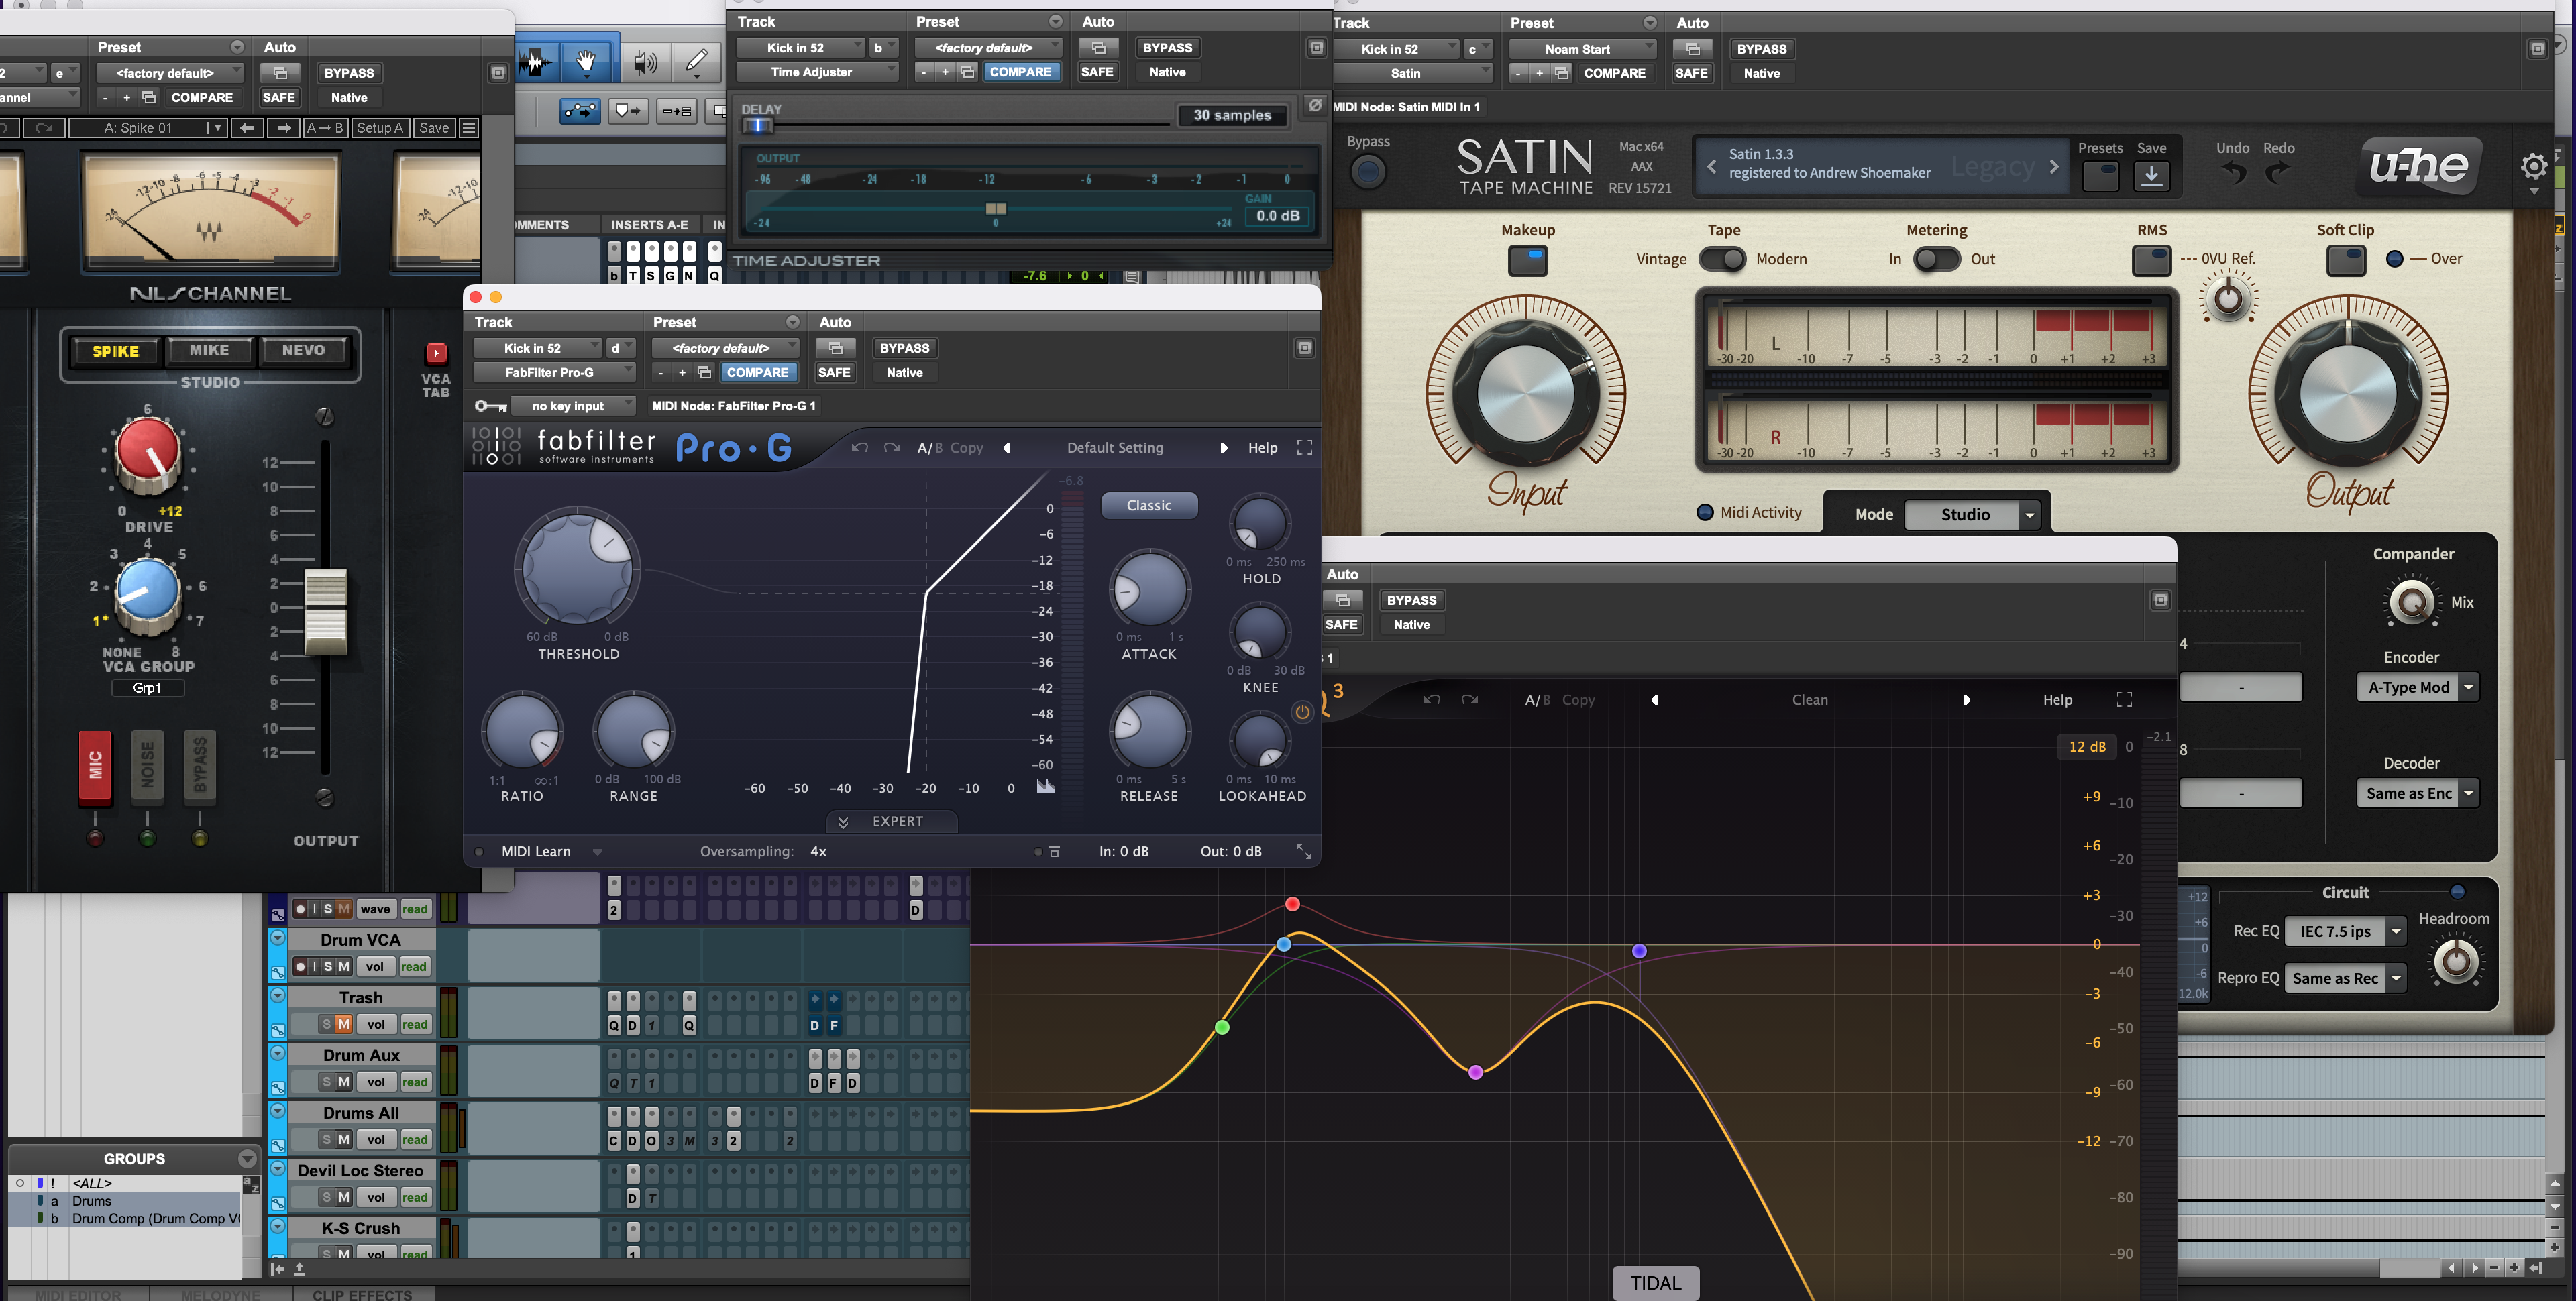
Task: Open Pro-G no key input dropdown
Action: [573, 405]
